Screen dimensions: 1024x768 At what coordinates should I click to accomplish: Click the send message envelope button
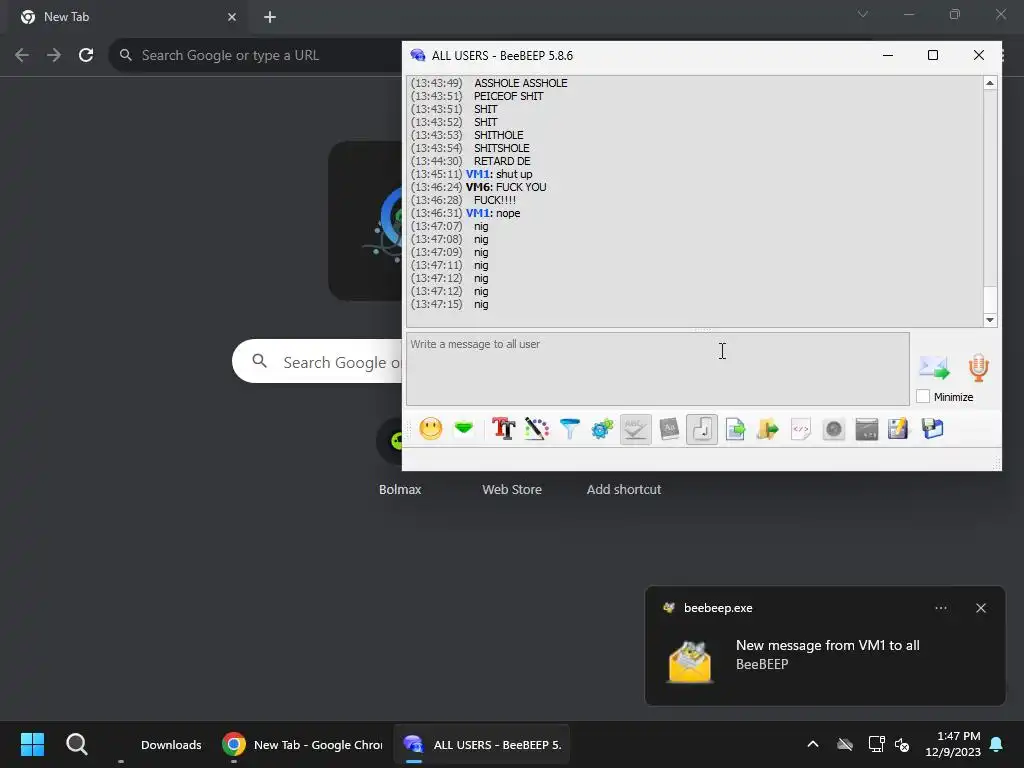934,368
